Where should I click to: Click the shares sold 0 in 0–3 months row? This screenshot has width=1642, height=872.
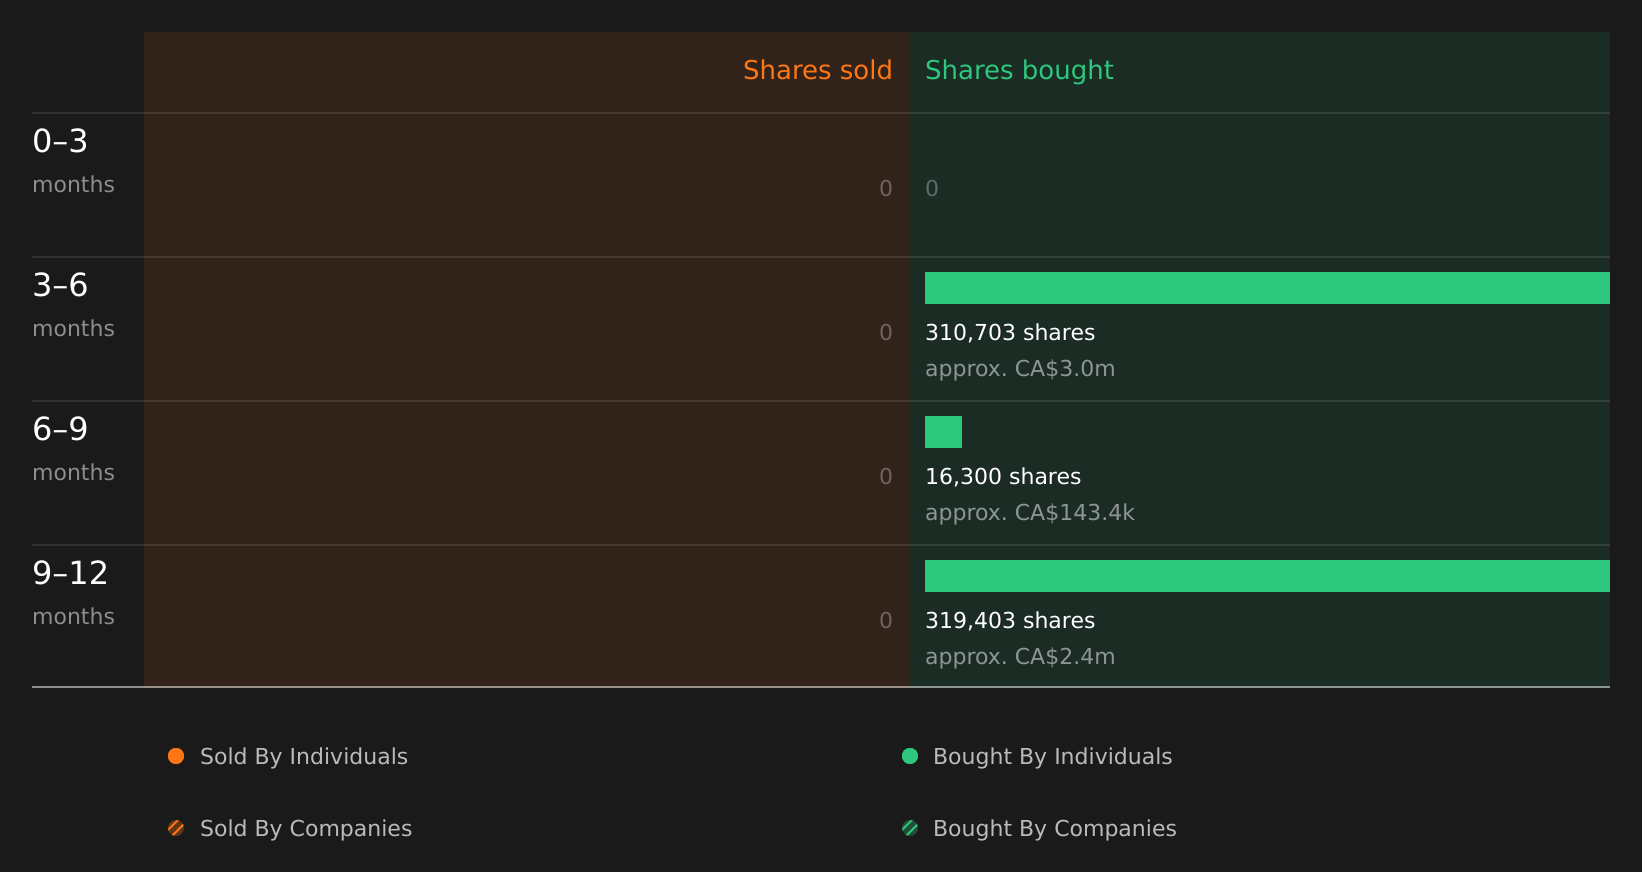pos(886,189)
